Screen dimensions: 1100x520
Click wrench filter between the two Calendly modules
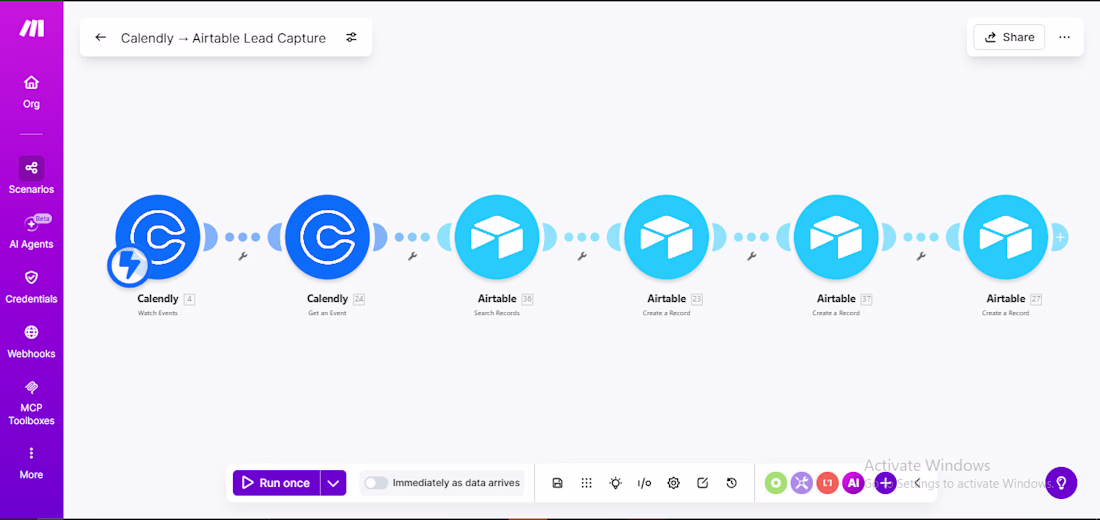(243, 256)
